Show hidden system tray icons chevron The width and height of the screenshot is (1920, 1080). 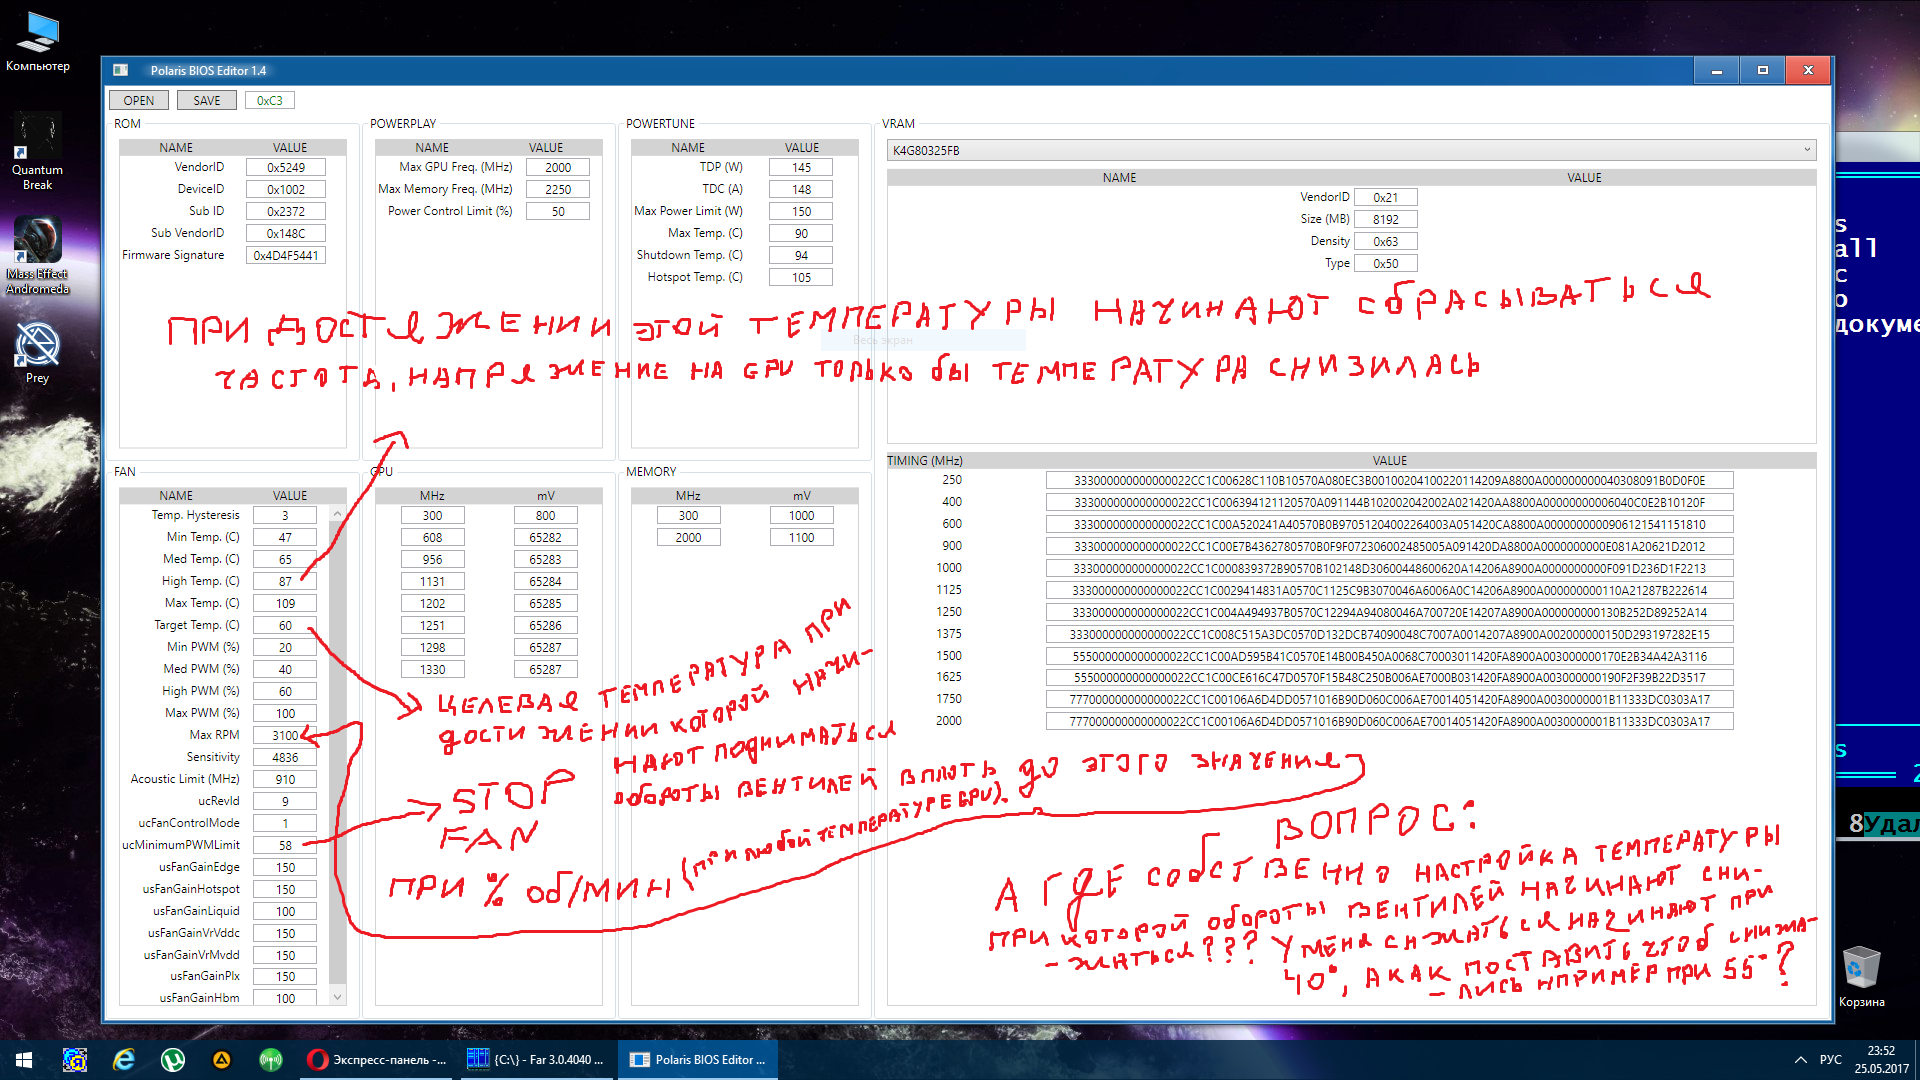[x=1800, y=1059]
